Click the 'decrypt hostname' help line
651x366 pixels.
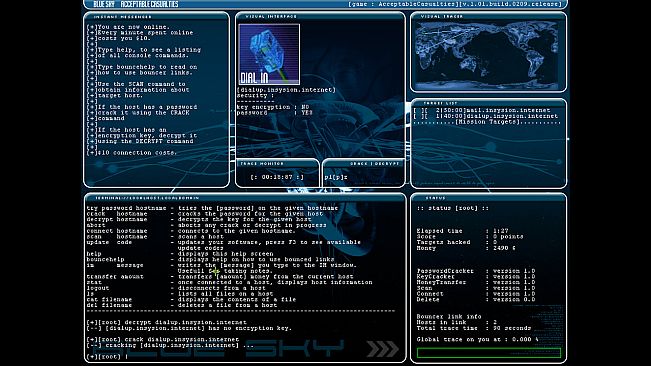click(x=199, y=220)
